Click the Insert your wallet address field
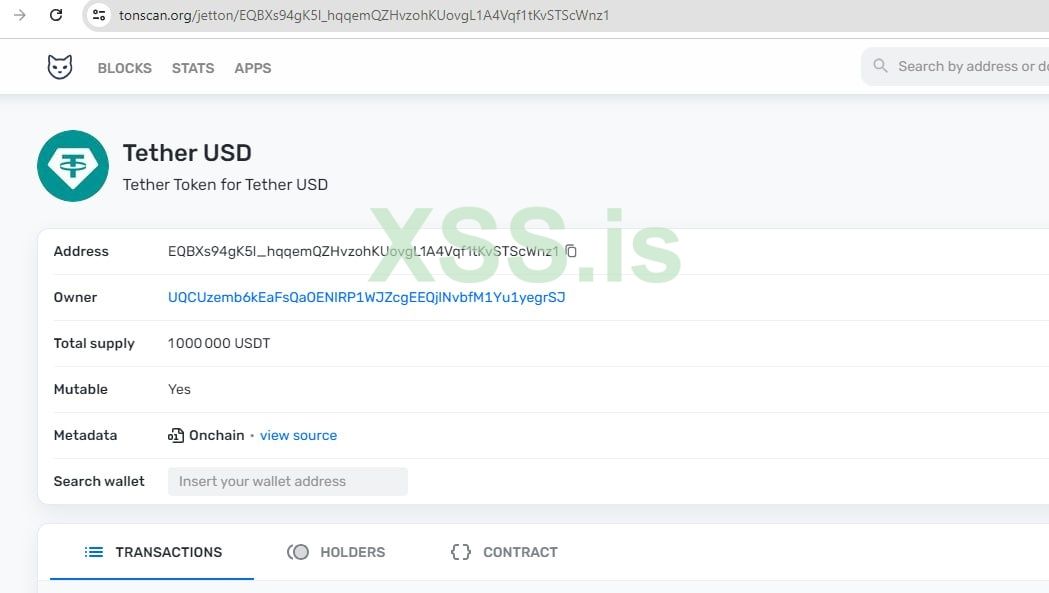The width and height of the screenshot is (1049, 593). pyautogui.click(x=288, y=481)
